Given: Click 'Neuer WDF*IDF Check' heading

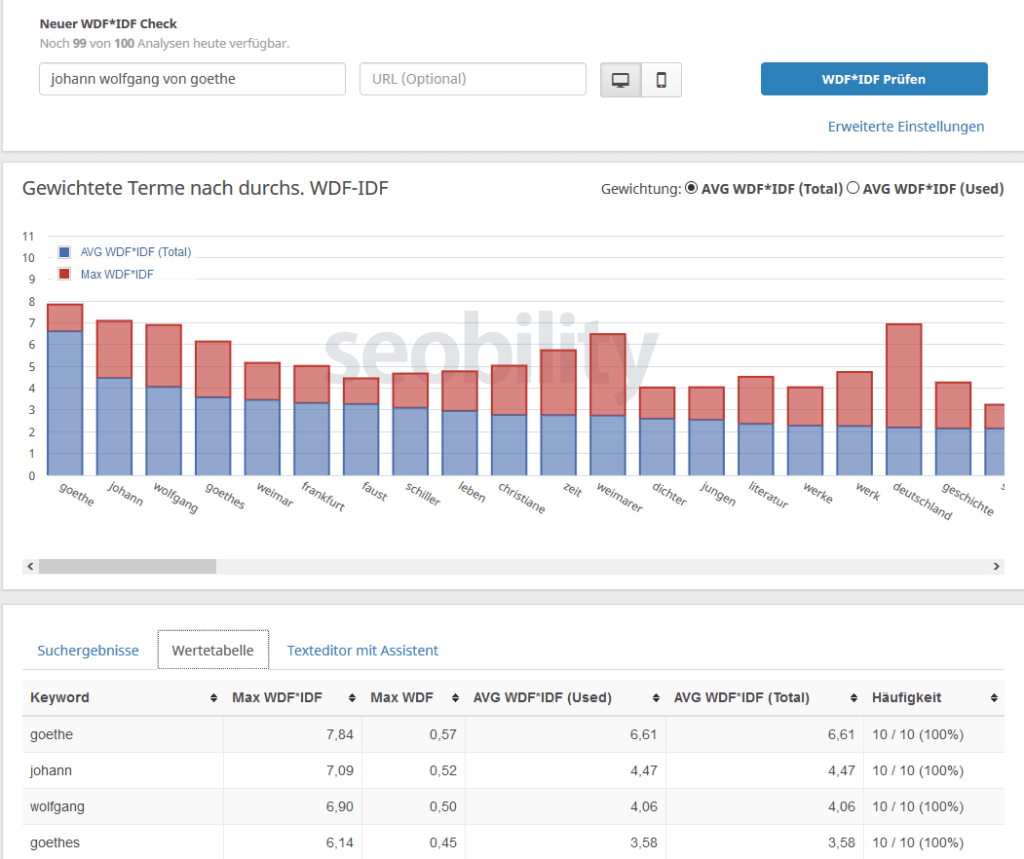Looking at the screenshot, I should point(108,24).
